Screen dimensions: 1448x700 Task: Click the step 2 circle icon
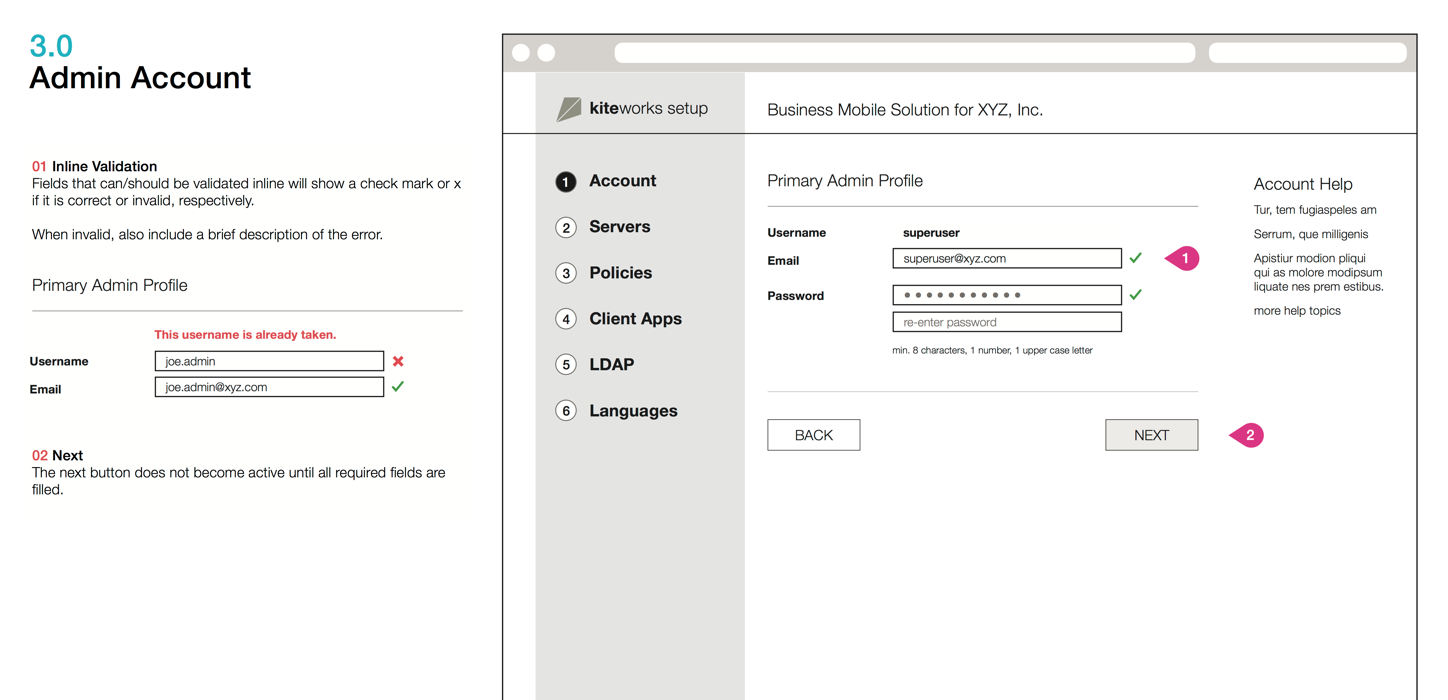click(x=566, y=228)
